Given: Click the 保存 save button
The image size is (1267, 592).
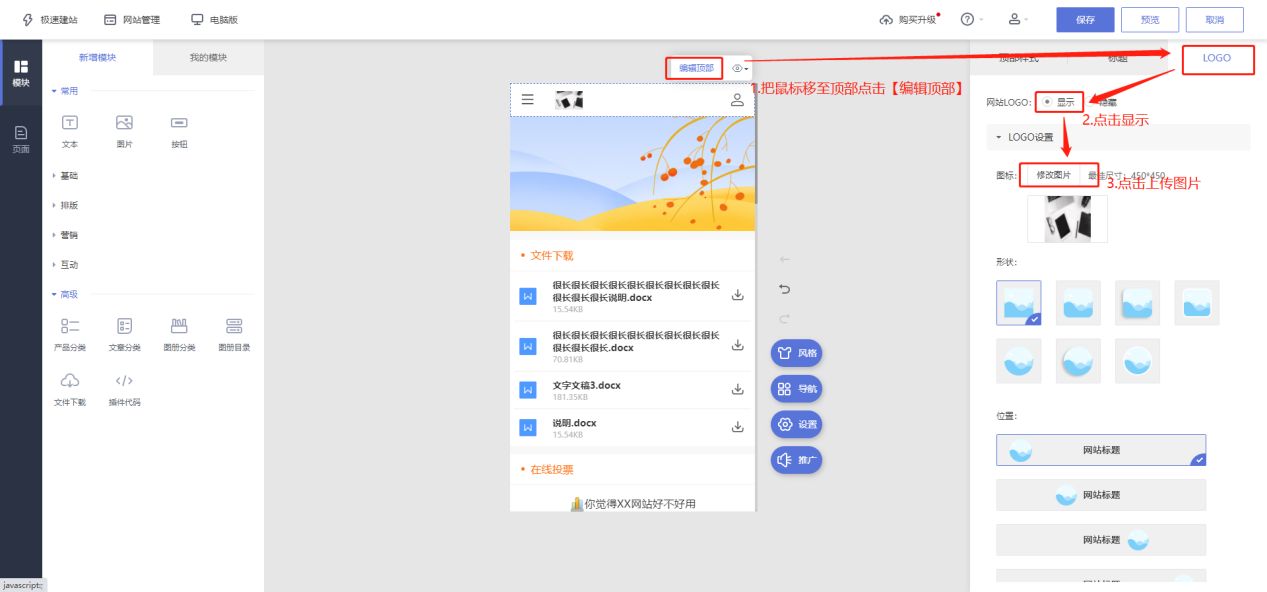Looking at the screenshot, I should click(x=1085, y=20).
